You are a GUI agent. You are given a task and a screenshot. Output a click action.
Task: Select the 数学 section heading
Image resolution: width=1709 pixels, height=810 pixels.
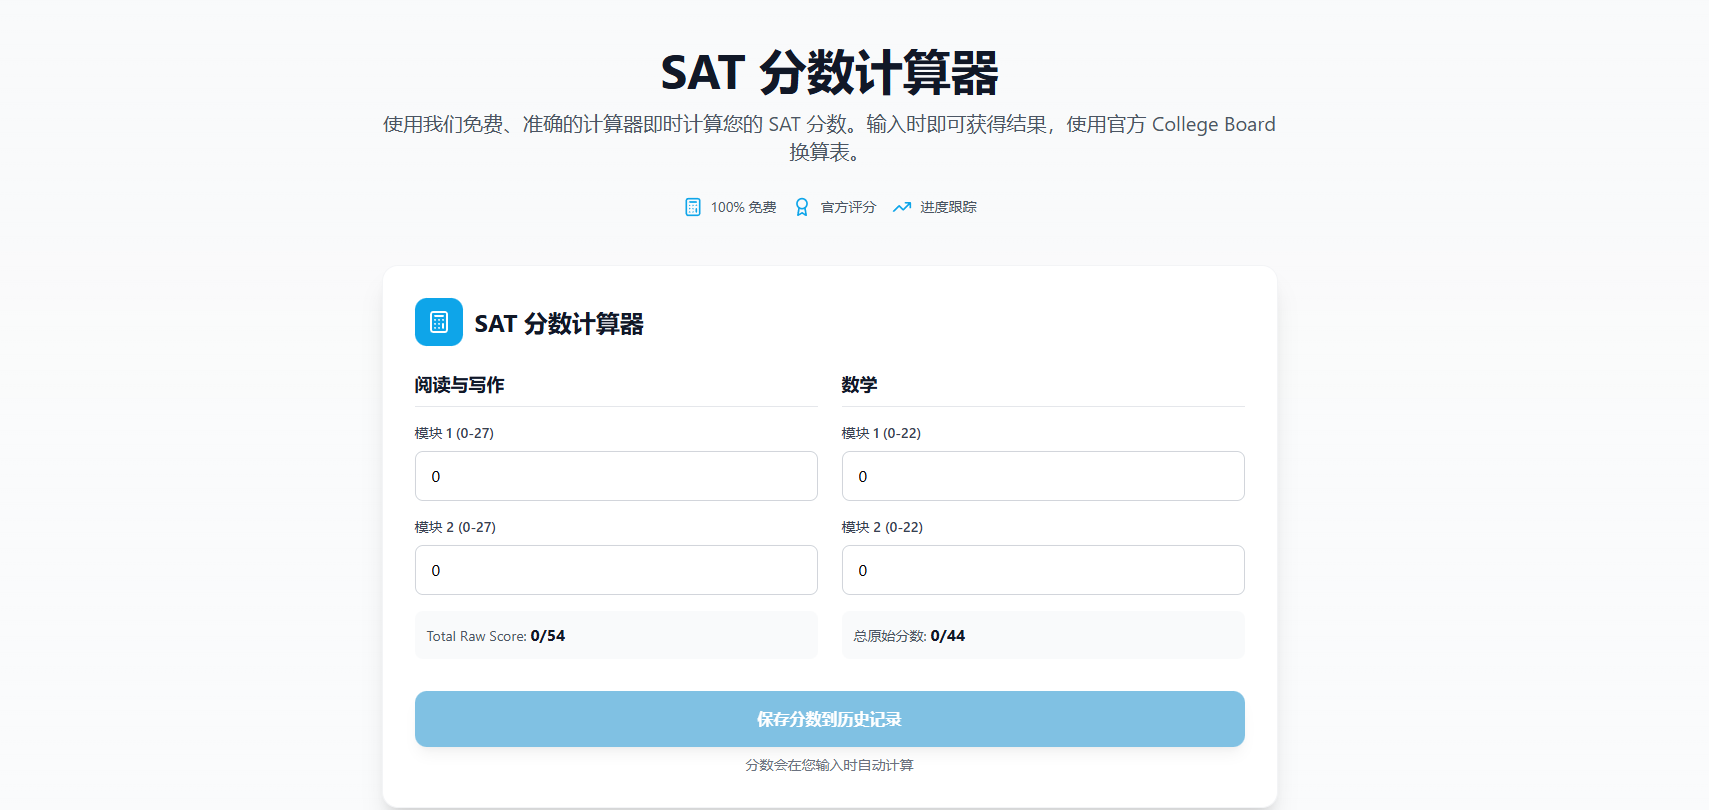[x=859, y=385]
